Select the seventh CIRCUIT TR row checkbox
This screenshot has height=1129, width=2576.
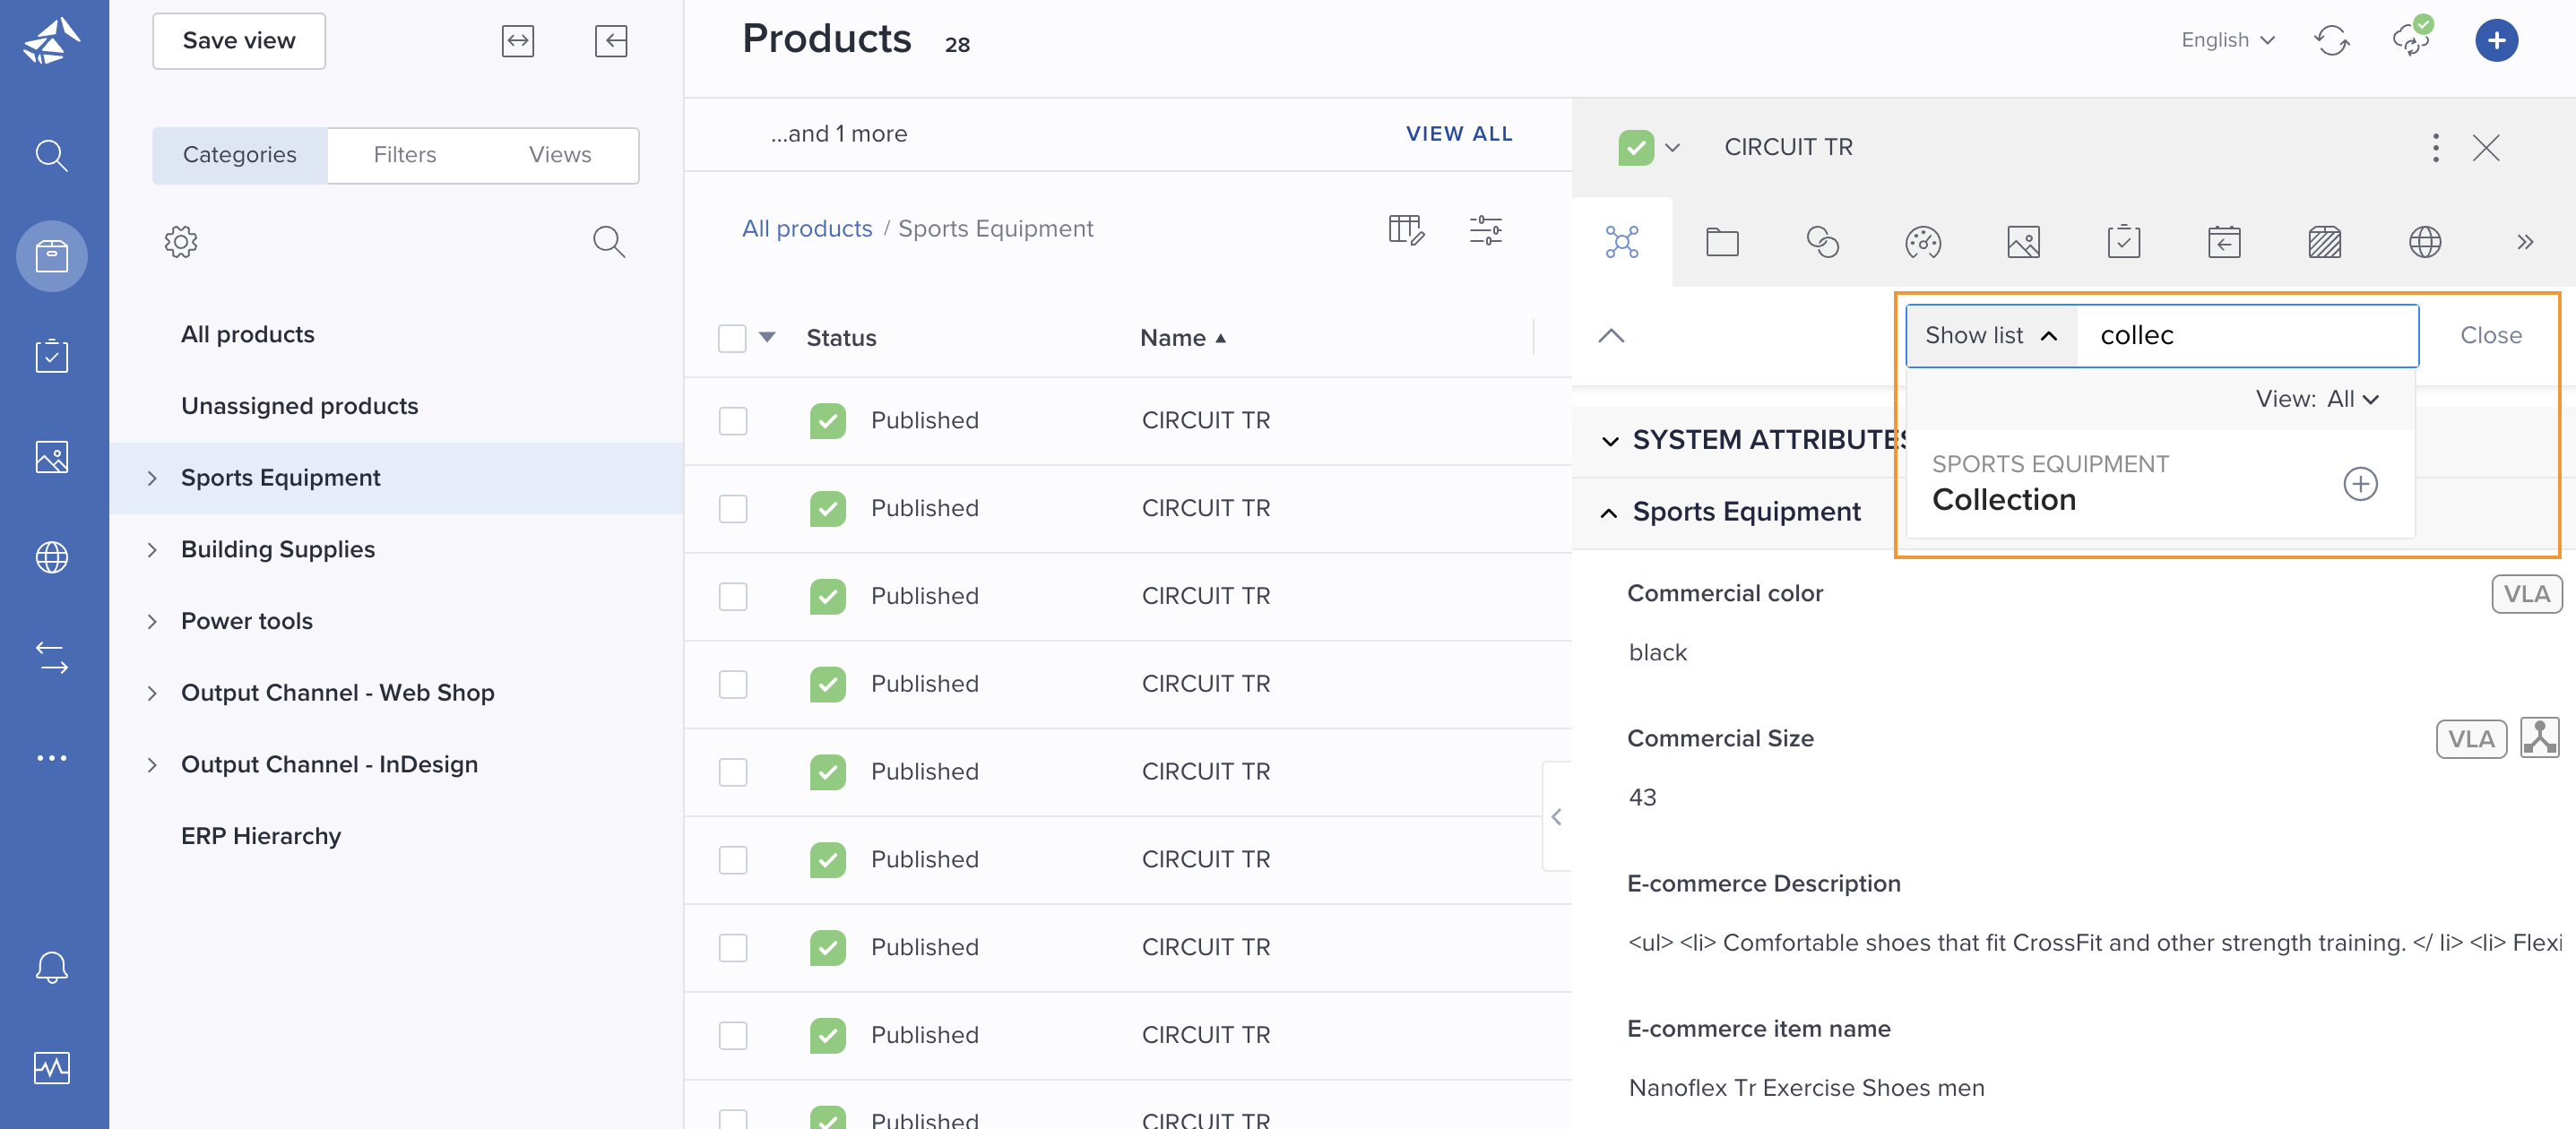[x=733, y=948]
